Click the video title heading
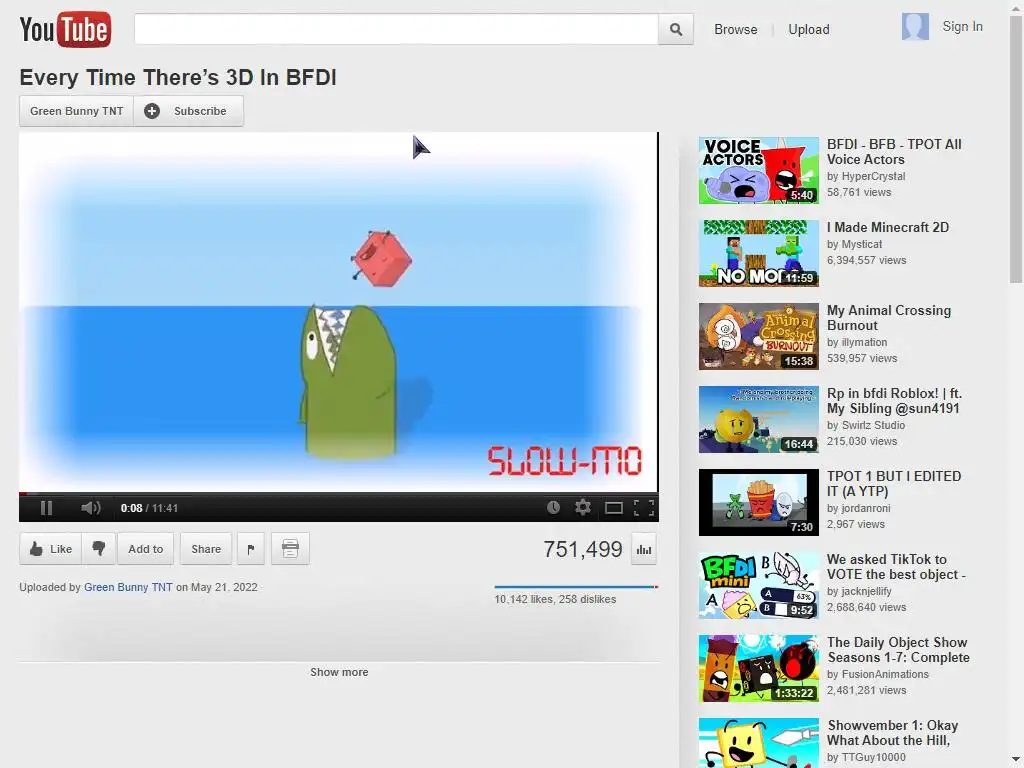The image size is (1024, 768). [x=178, y=77]
